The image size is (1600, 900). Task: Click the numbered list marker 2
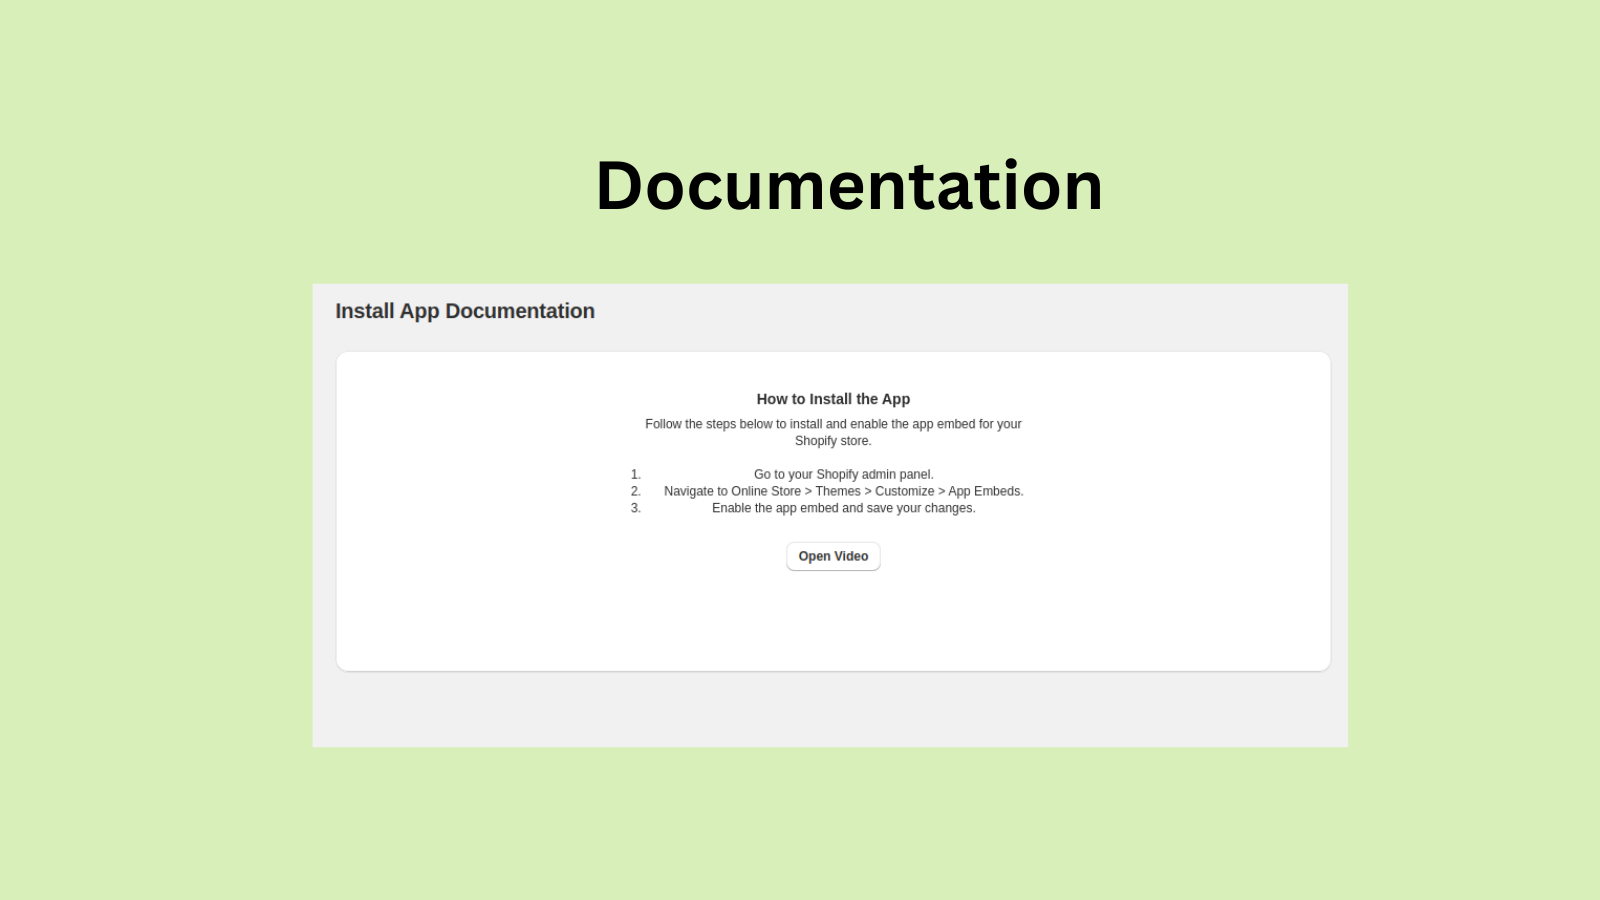point(634,491)
